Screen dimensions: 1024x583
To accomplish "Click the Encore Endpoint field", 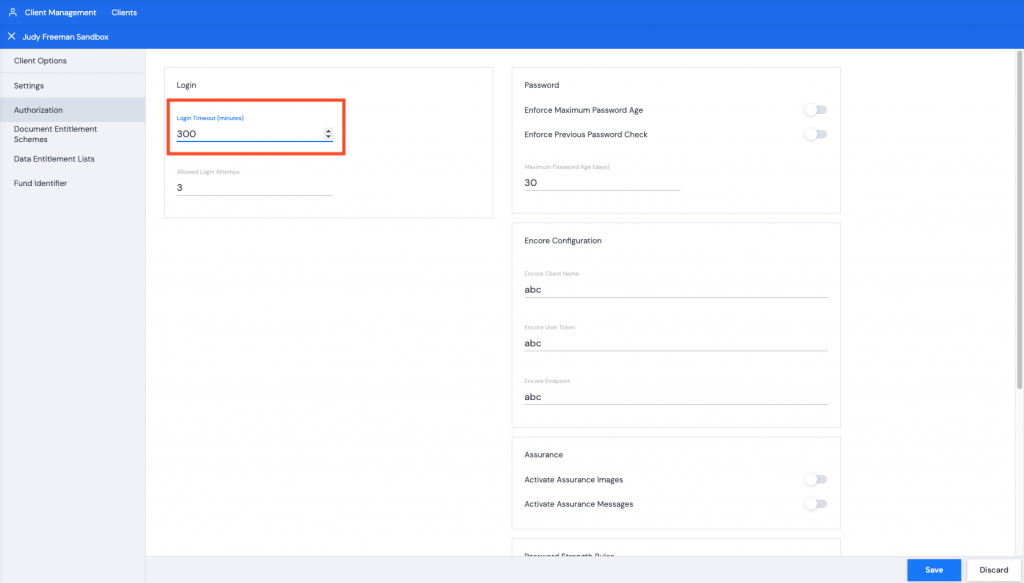I will [676, 397].
